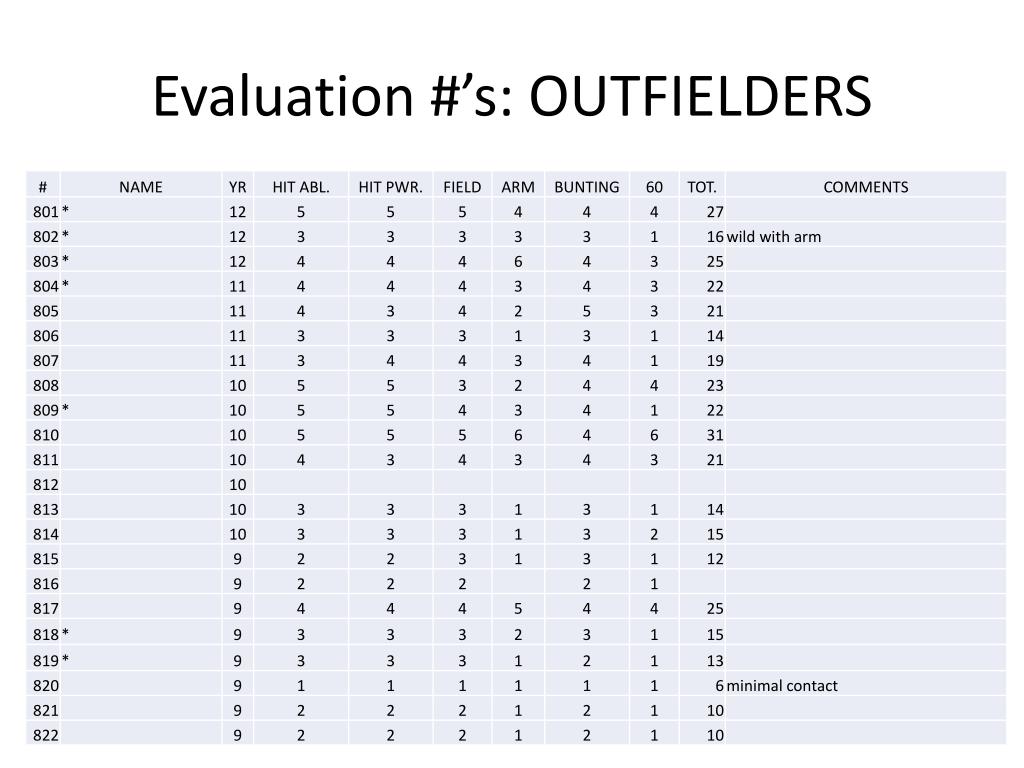Viewport: 1024px width, 768px height.
Task: Select player number 801 cell
Action: (43, 212)
